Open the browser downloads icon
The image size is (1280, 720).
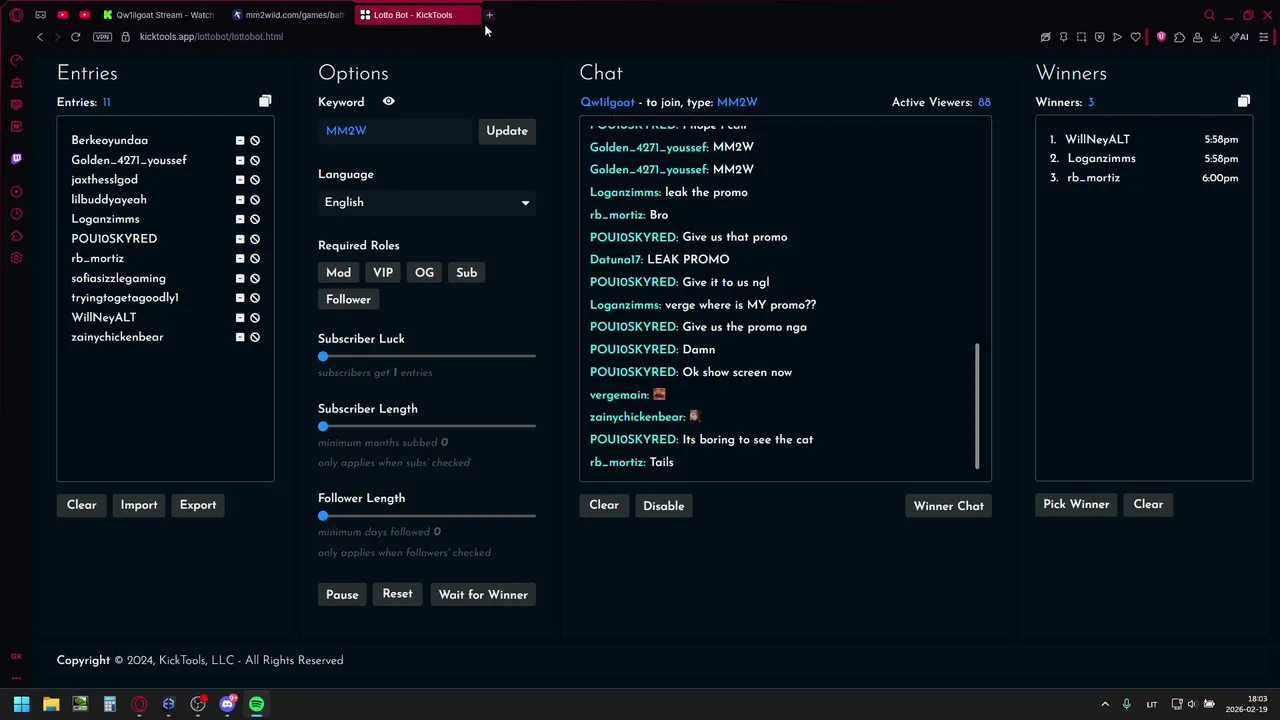tap(1215, 37)
